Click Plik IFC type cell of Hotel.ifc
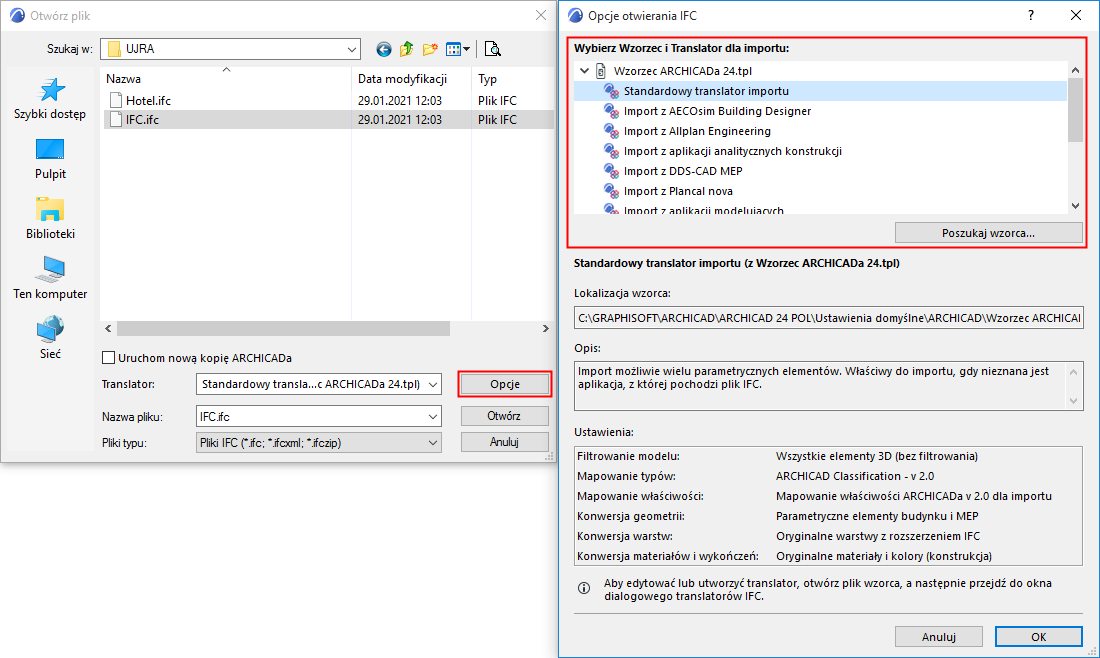 (497, 100)
